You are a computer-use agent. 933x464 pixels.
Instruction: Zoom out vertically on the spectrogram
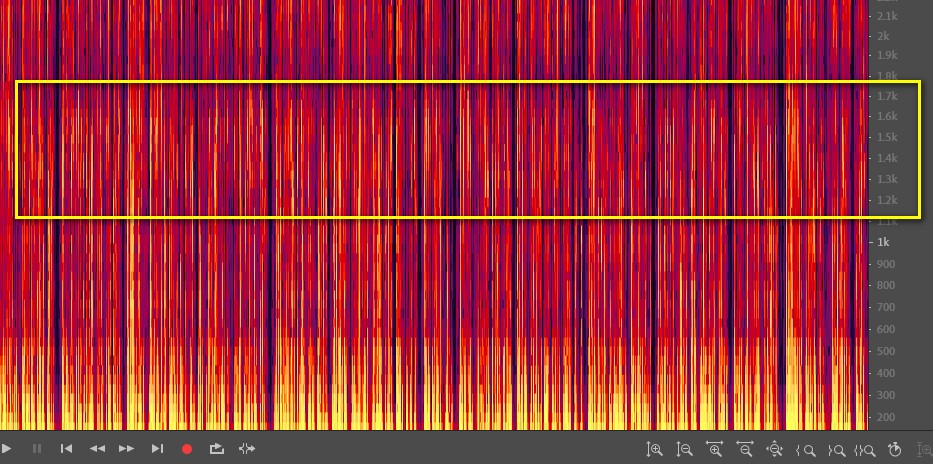pos(684,450)
